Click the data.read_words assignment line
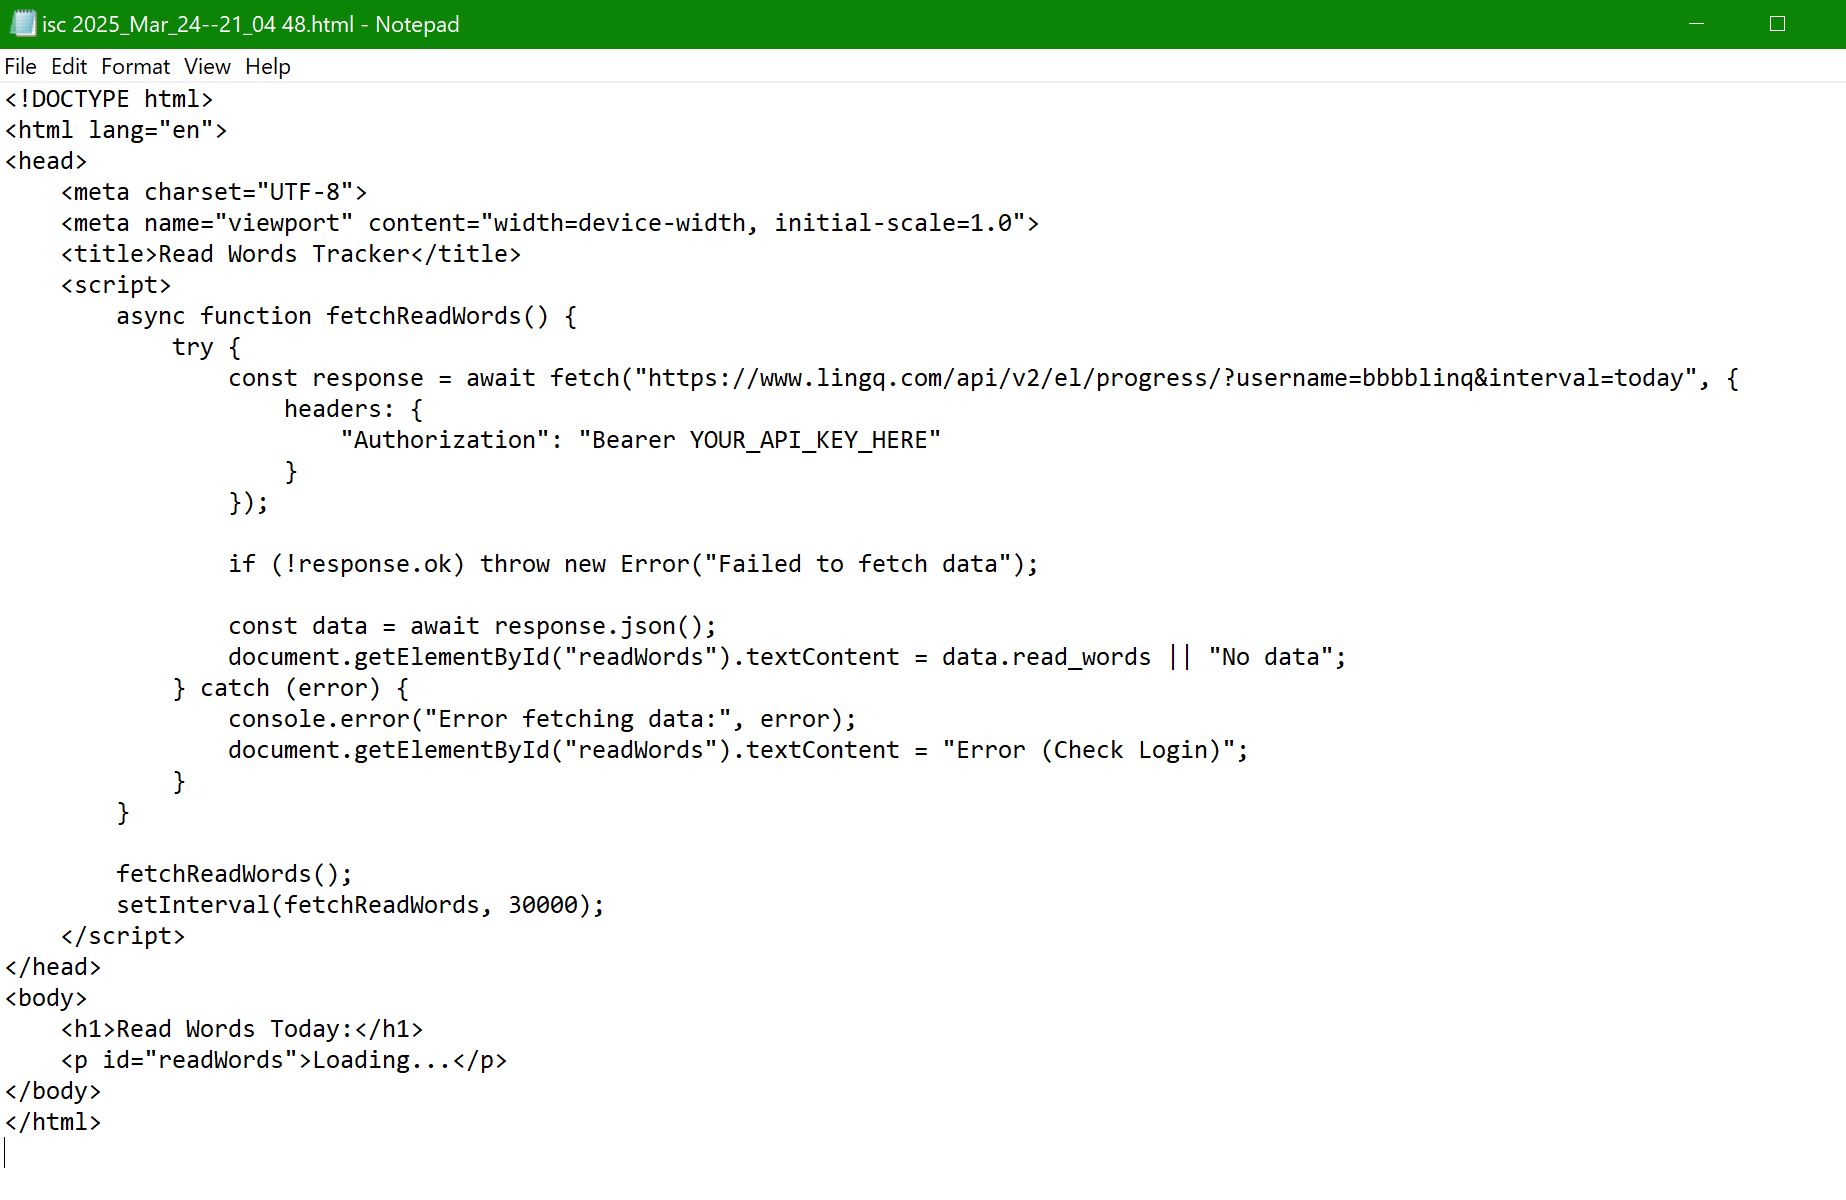 click(788, 657)
